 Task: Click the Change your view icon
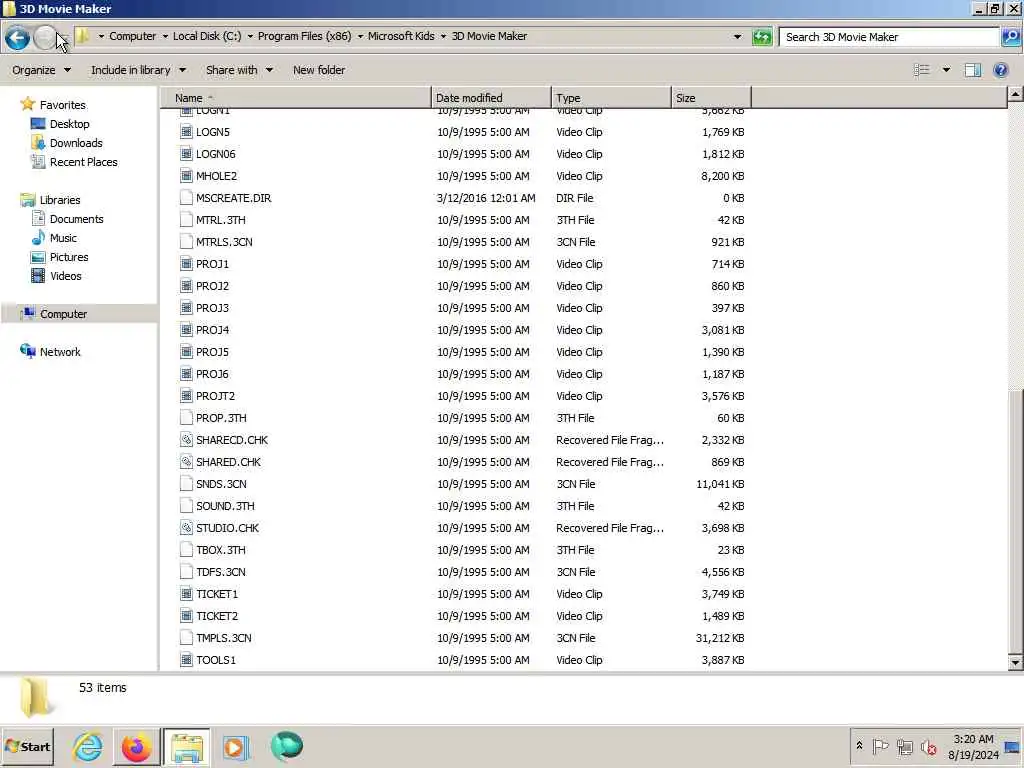coord(921,70)
